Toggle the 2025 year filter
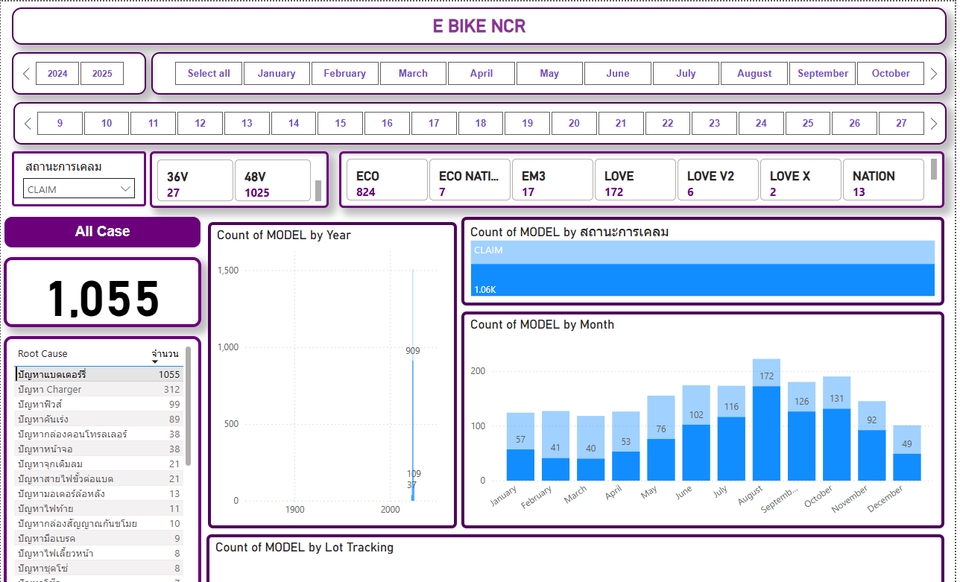960x582 pixels. 102,74
